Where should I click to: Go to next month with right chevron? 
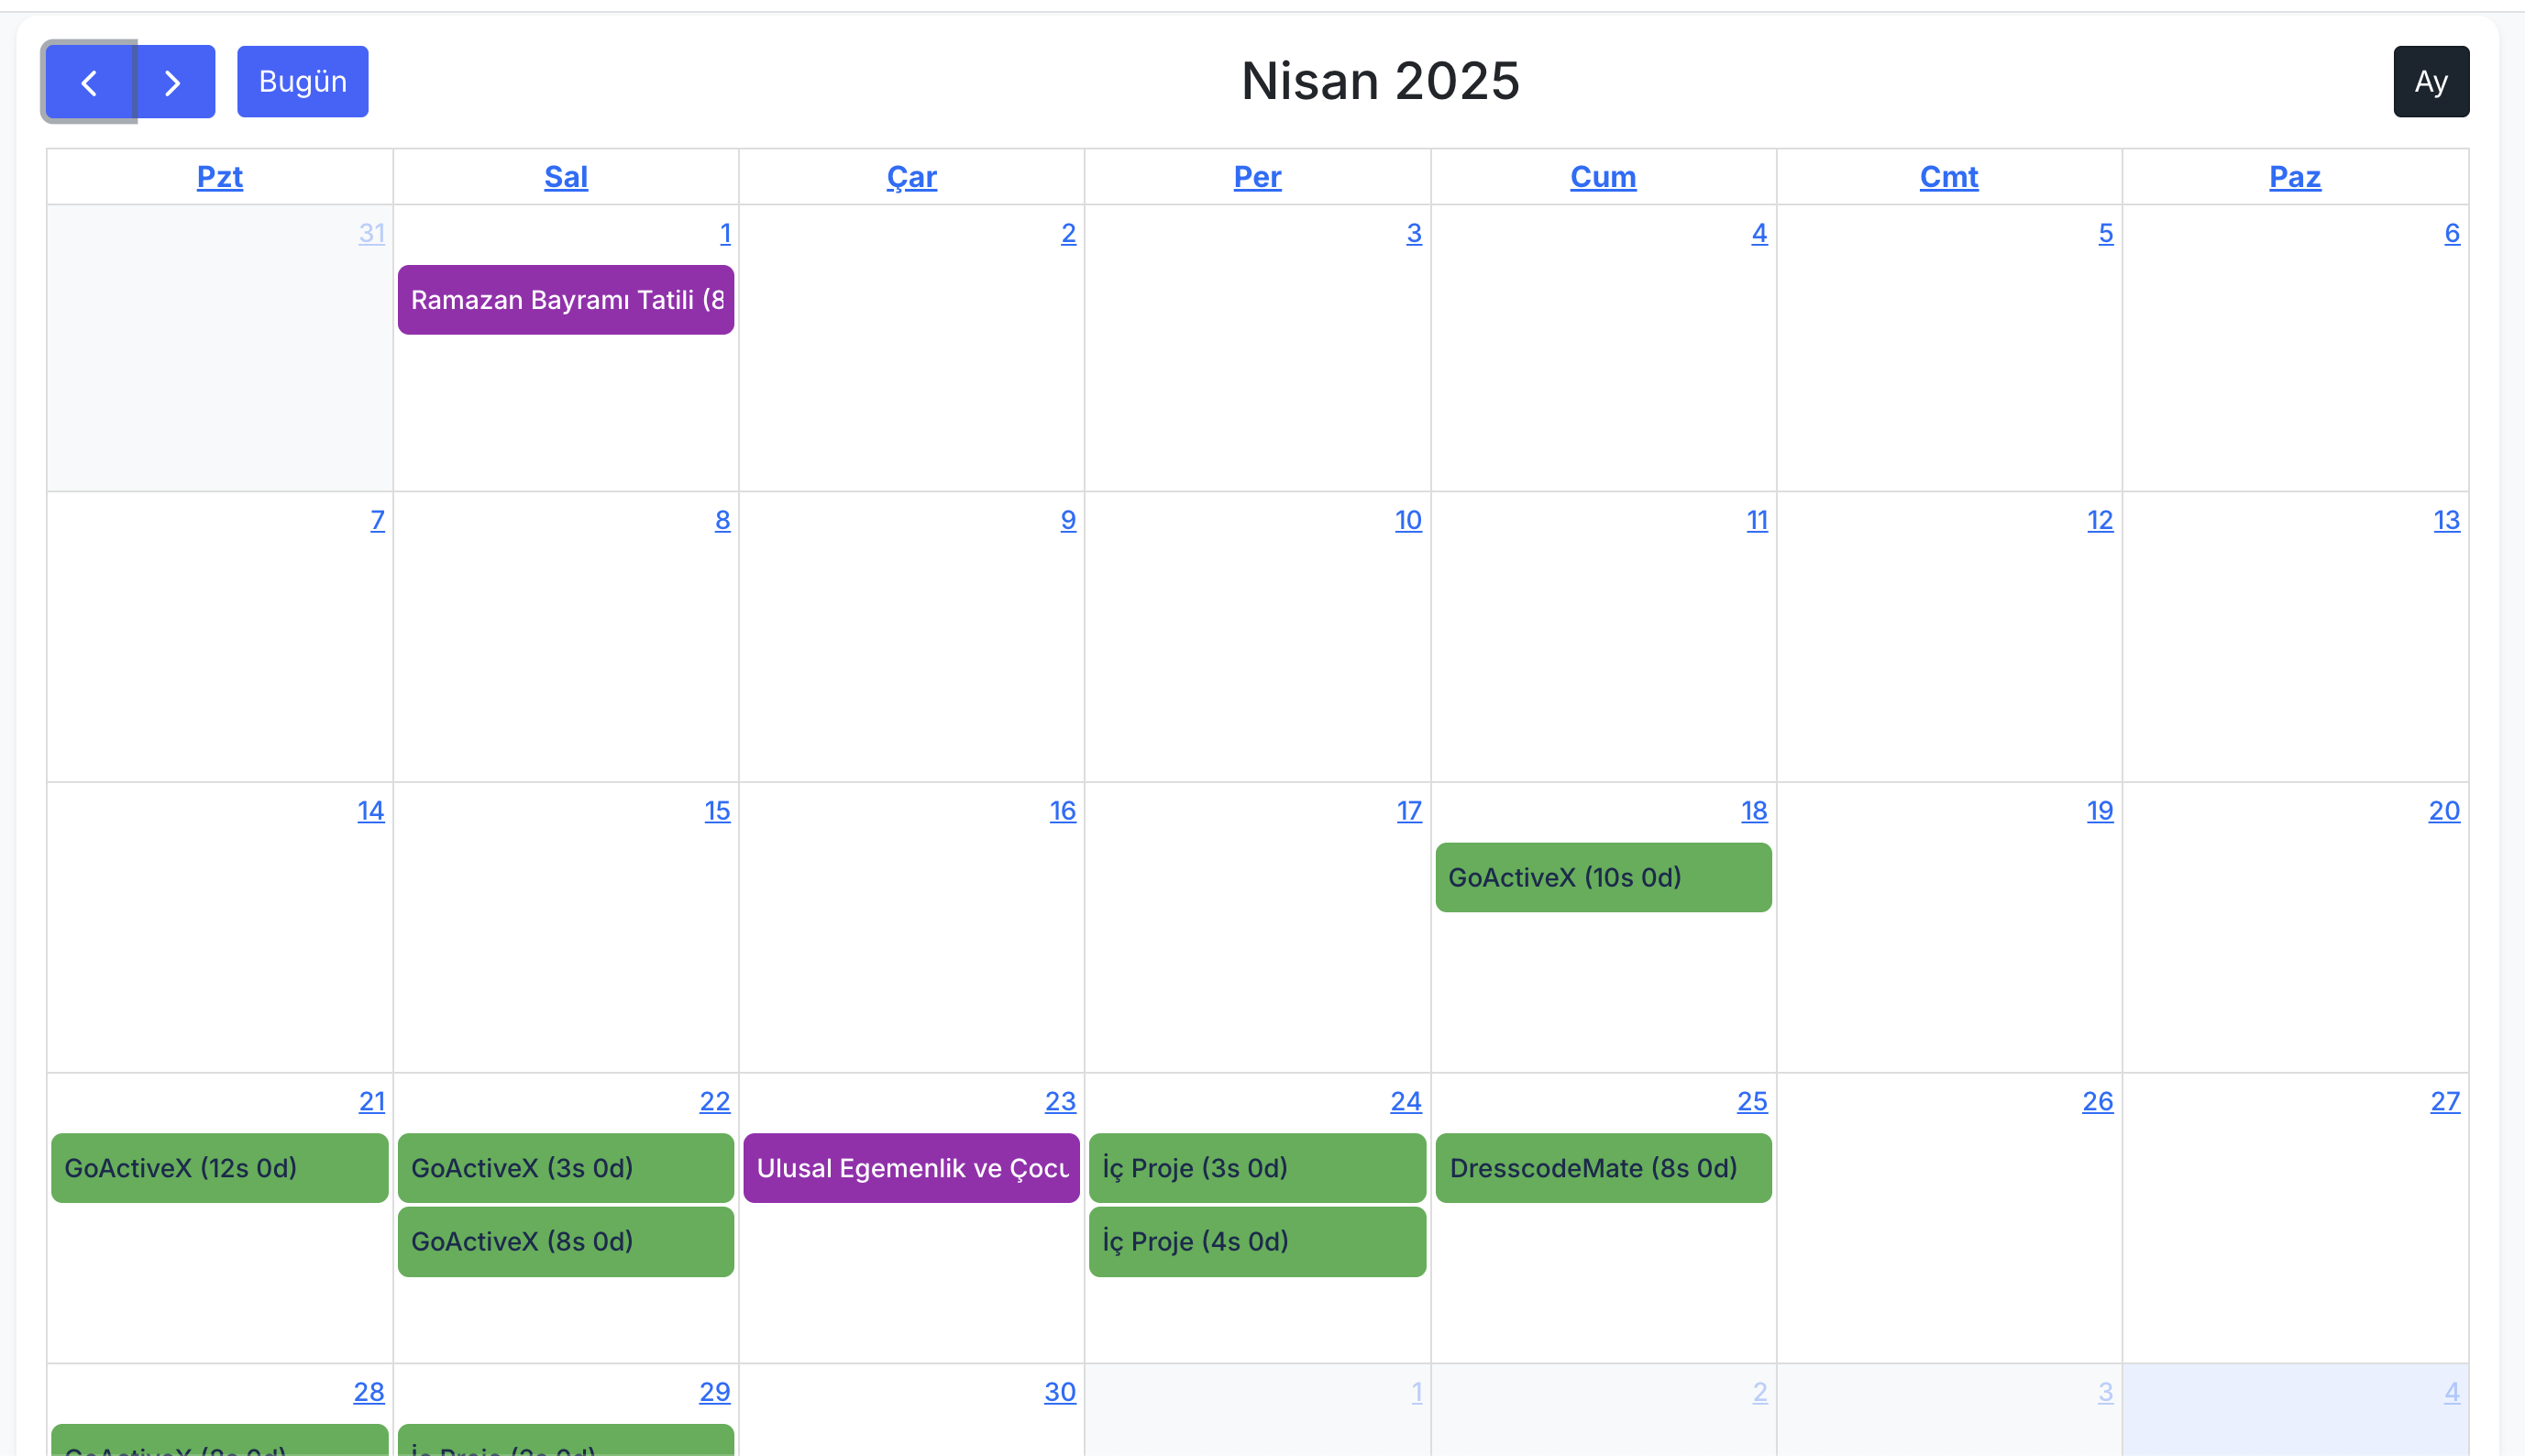click(174, 82)
